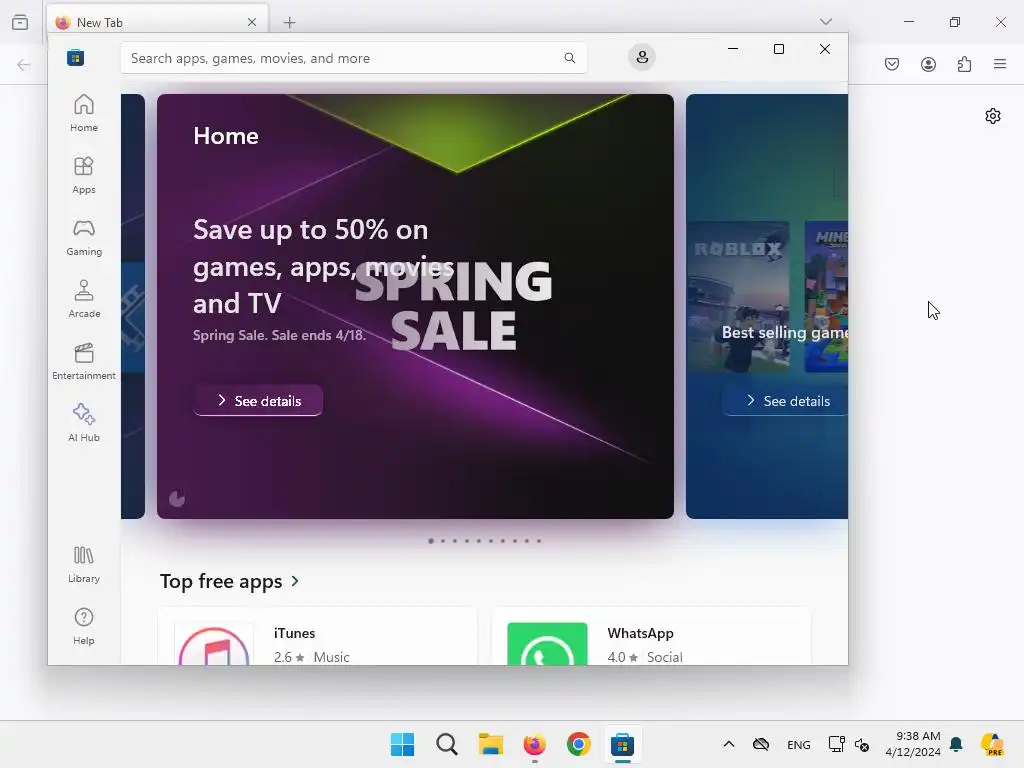This screenshot has width=1024, height=768.
Task: Open the Apps section in Store sidebar
Action: (84, 175)
